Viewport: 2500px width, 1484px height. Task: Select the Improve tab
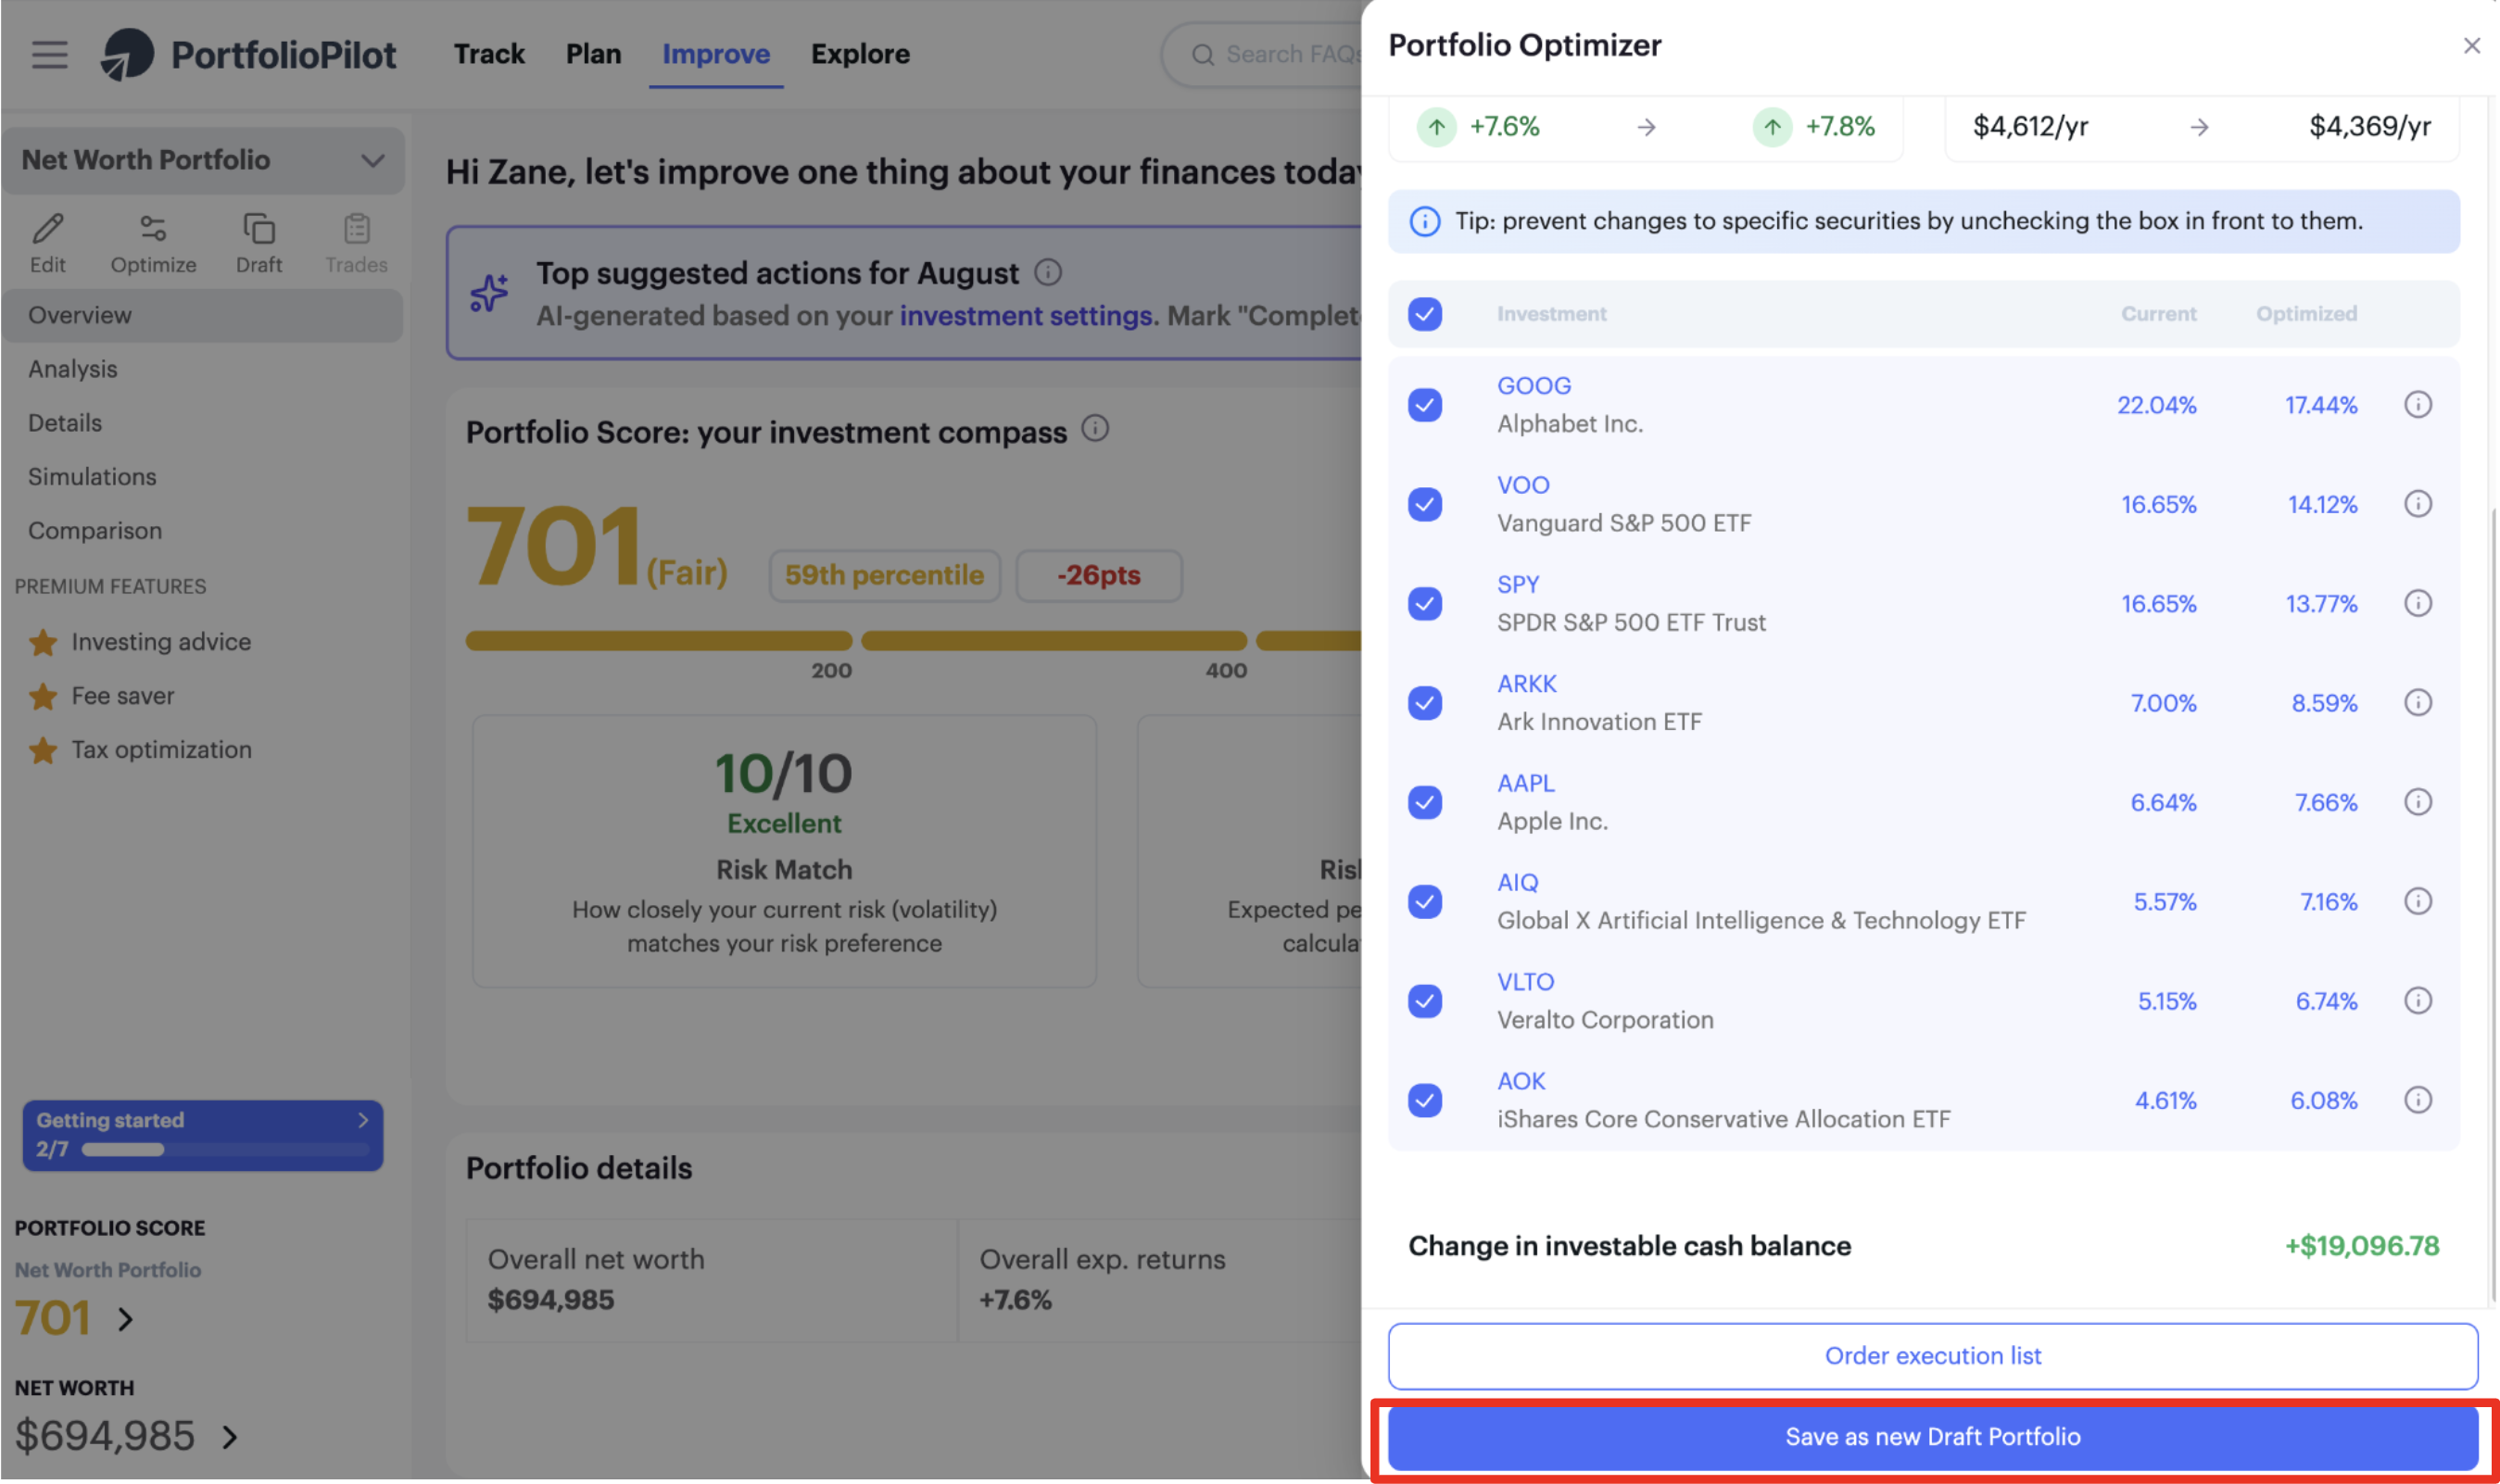pyautogui.click(x=716, y=54)
